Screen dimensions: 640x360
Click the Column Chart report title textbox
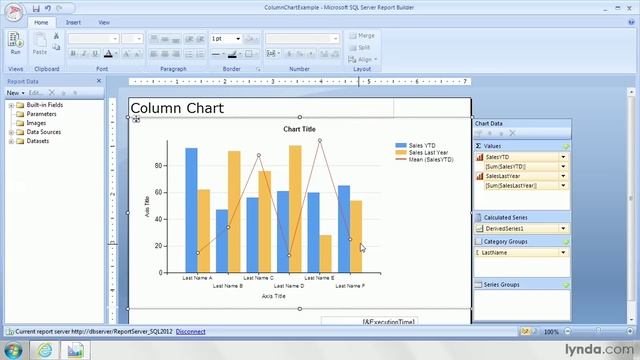click(261, 108)
